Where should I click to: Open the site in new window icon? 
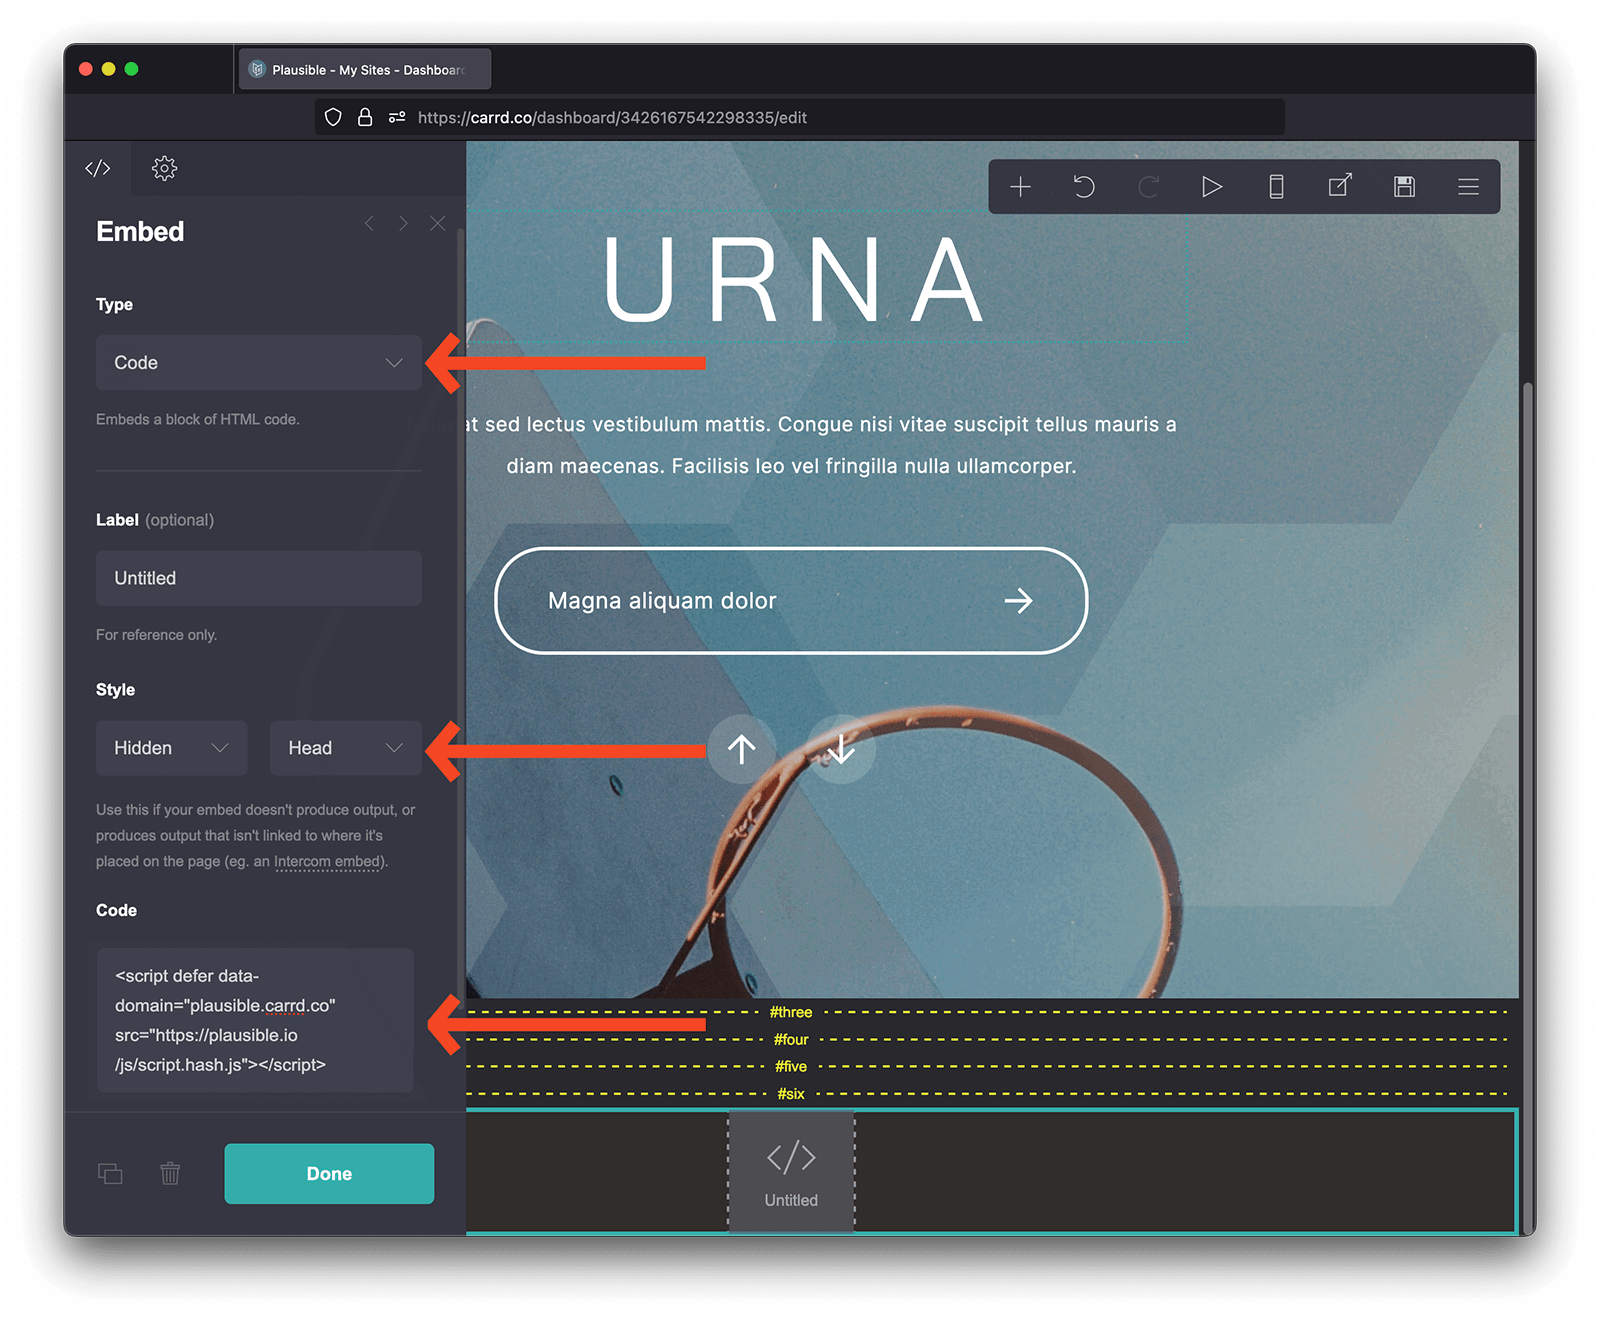pyautogui.click(x=1340, y=187)
